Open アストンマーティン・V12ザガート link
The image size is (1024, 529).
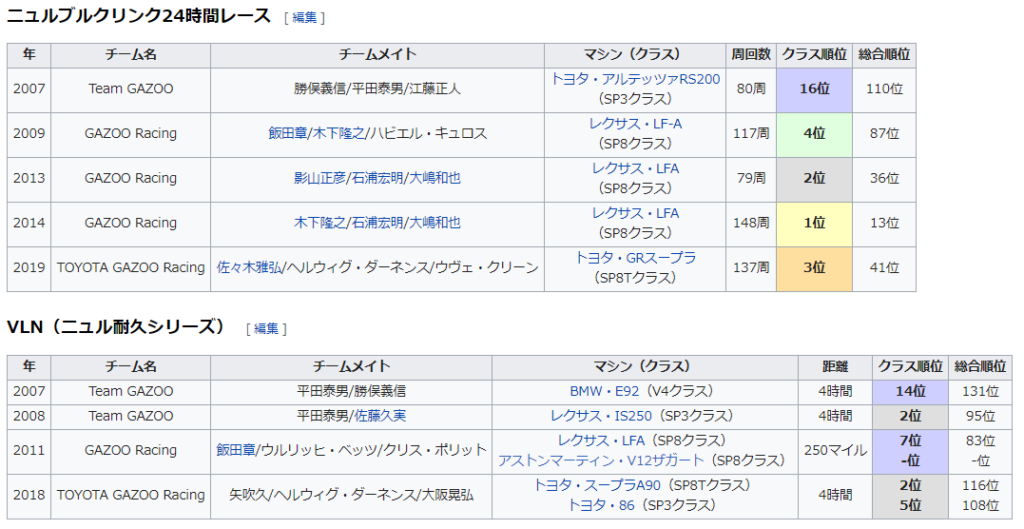(x=601, y=460)
